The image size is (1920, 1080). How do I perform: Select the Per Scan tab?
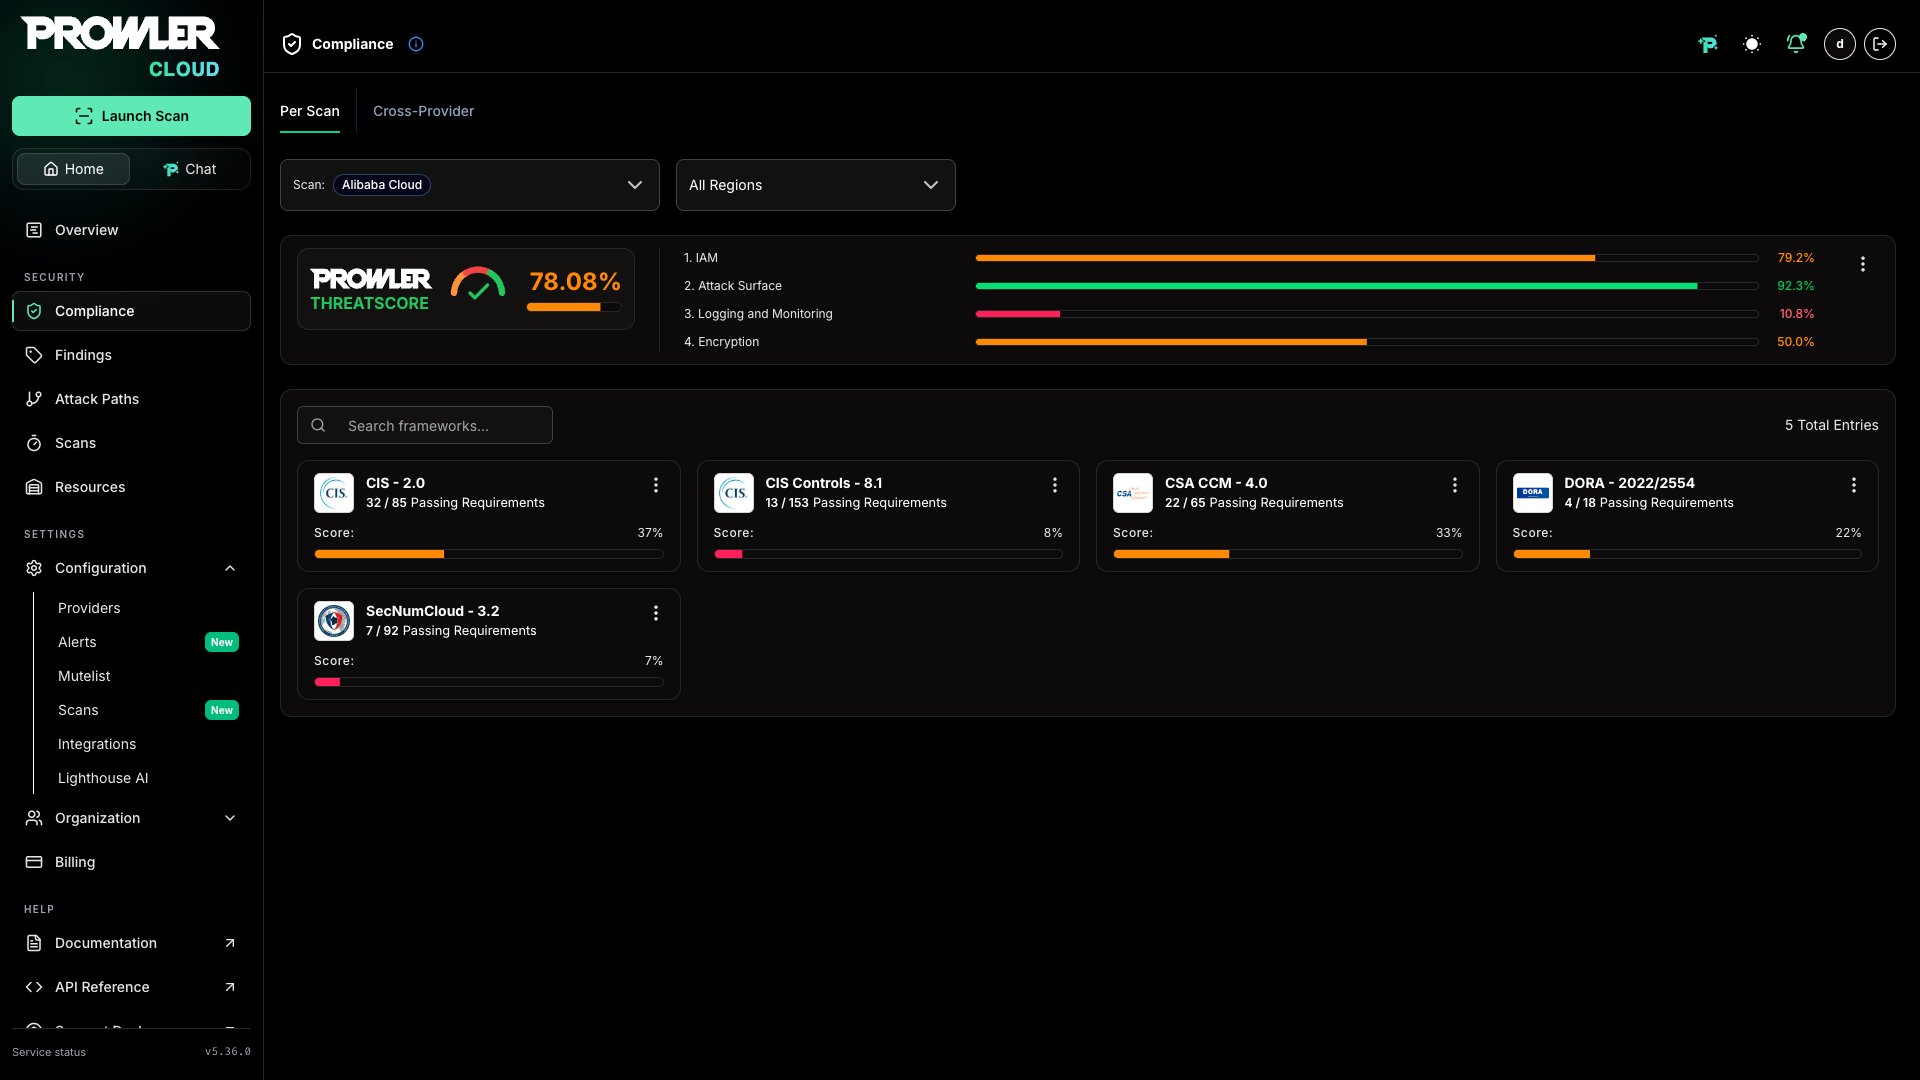pyautogui.click(x=310, y=111)
